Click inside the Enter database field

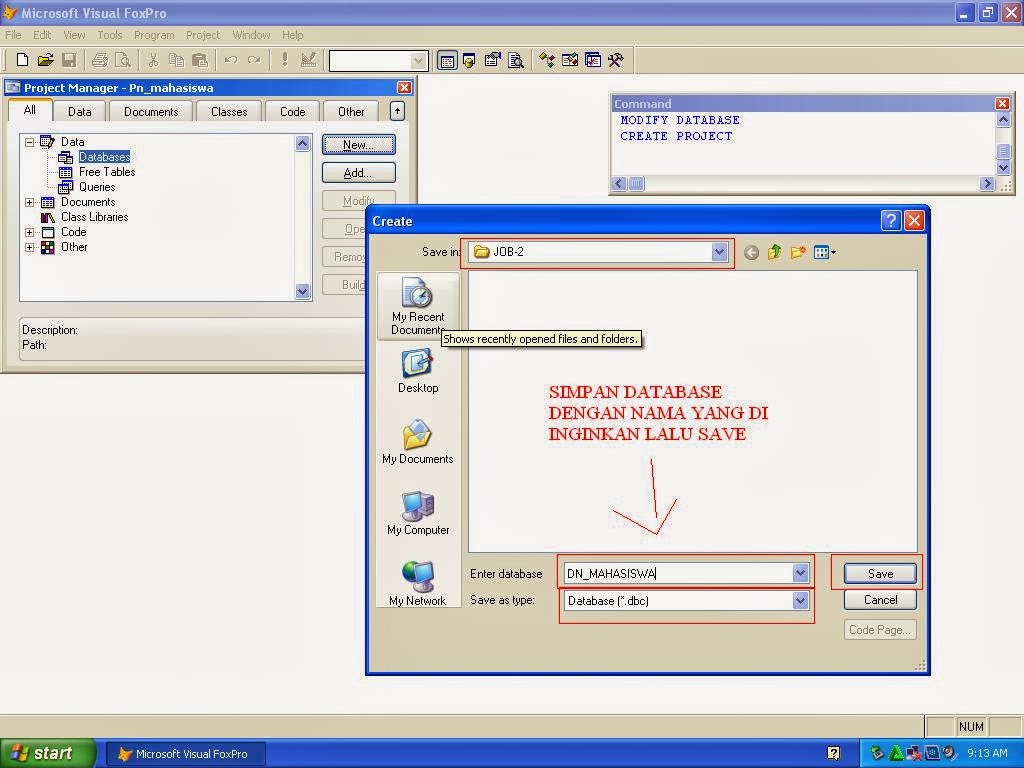point(680,573)
